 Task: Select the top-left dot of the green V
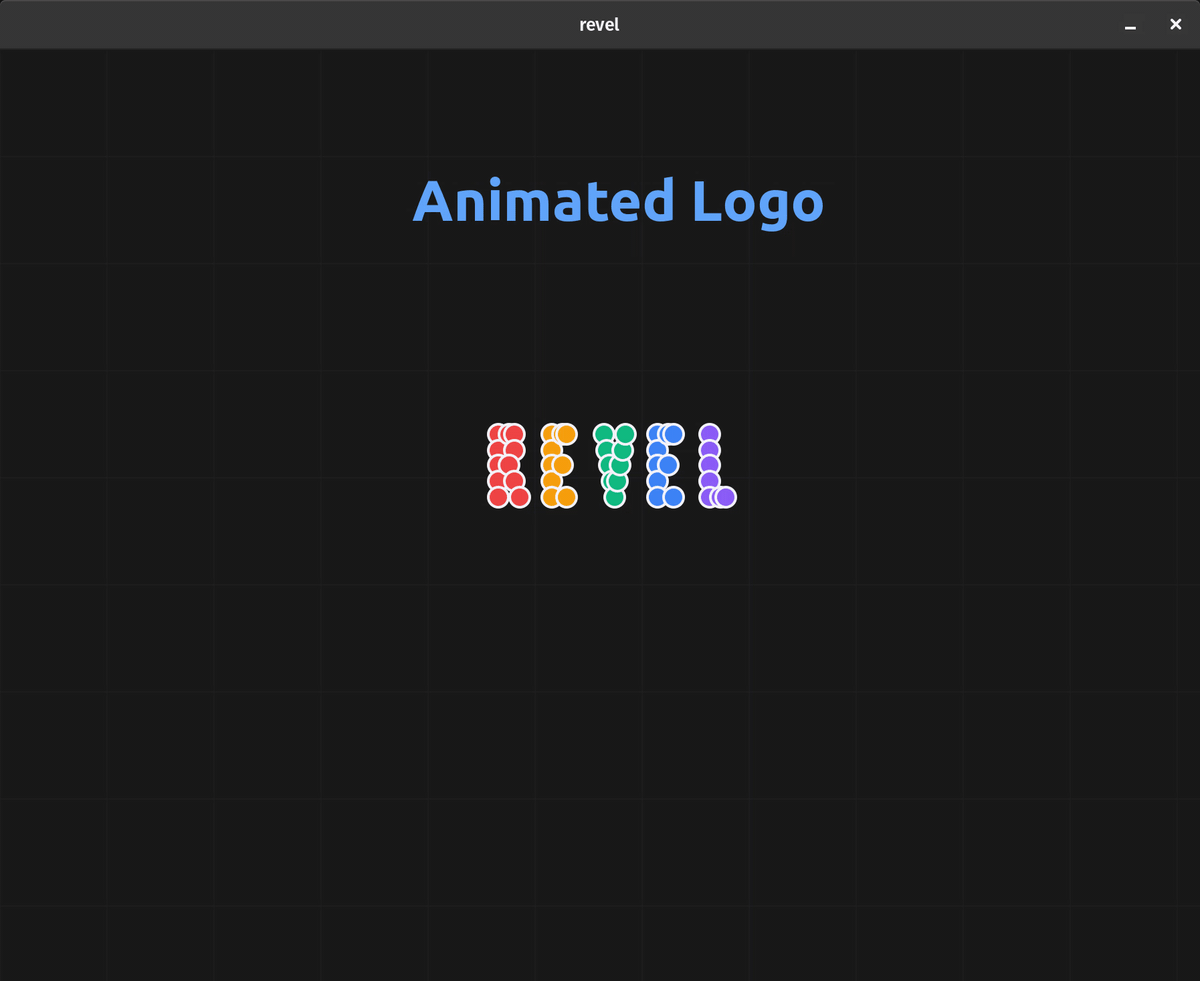pos(603,434)
